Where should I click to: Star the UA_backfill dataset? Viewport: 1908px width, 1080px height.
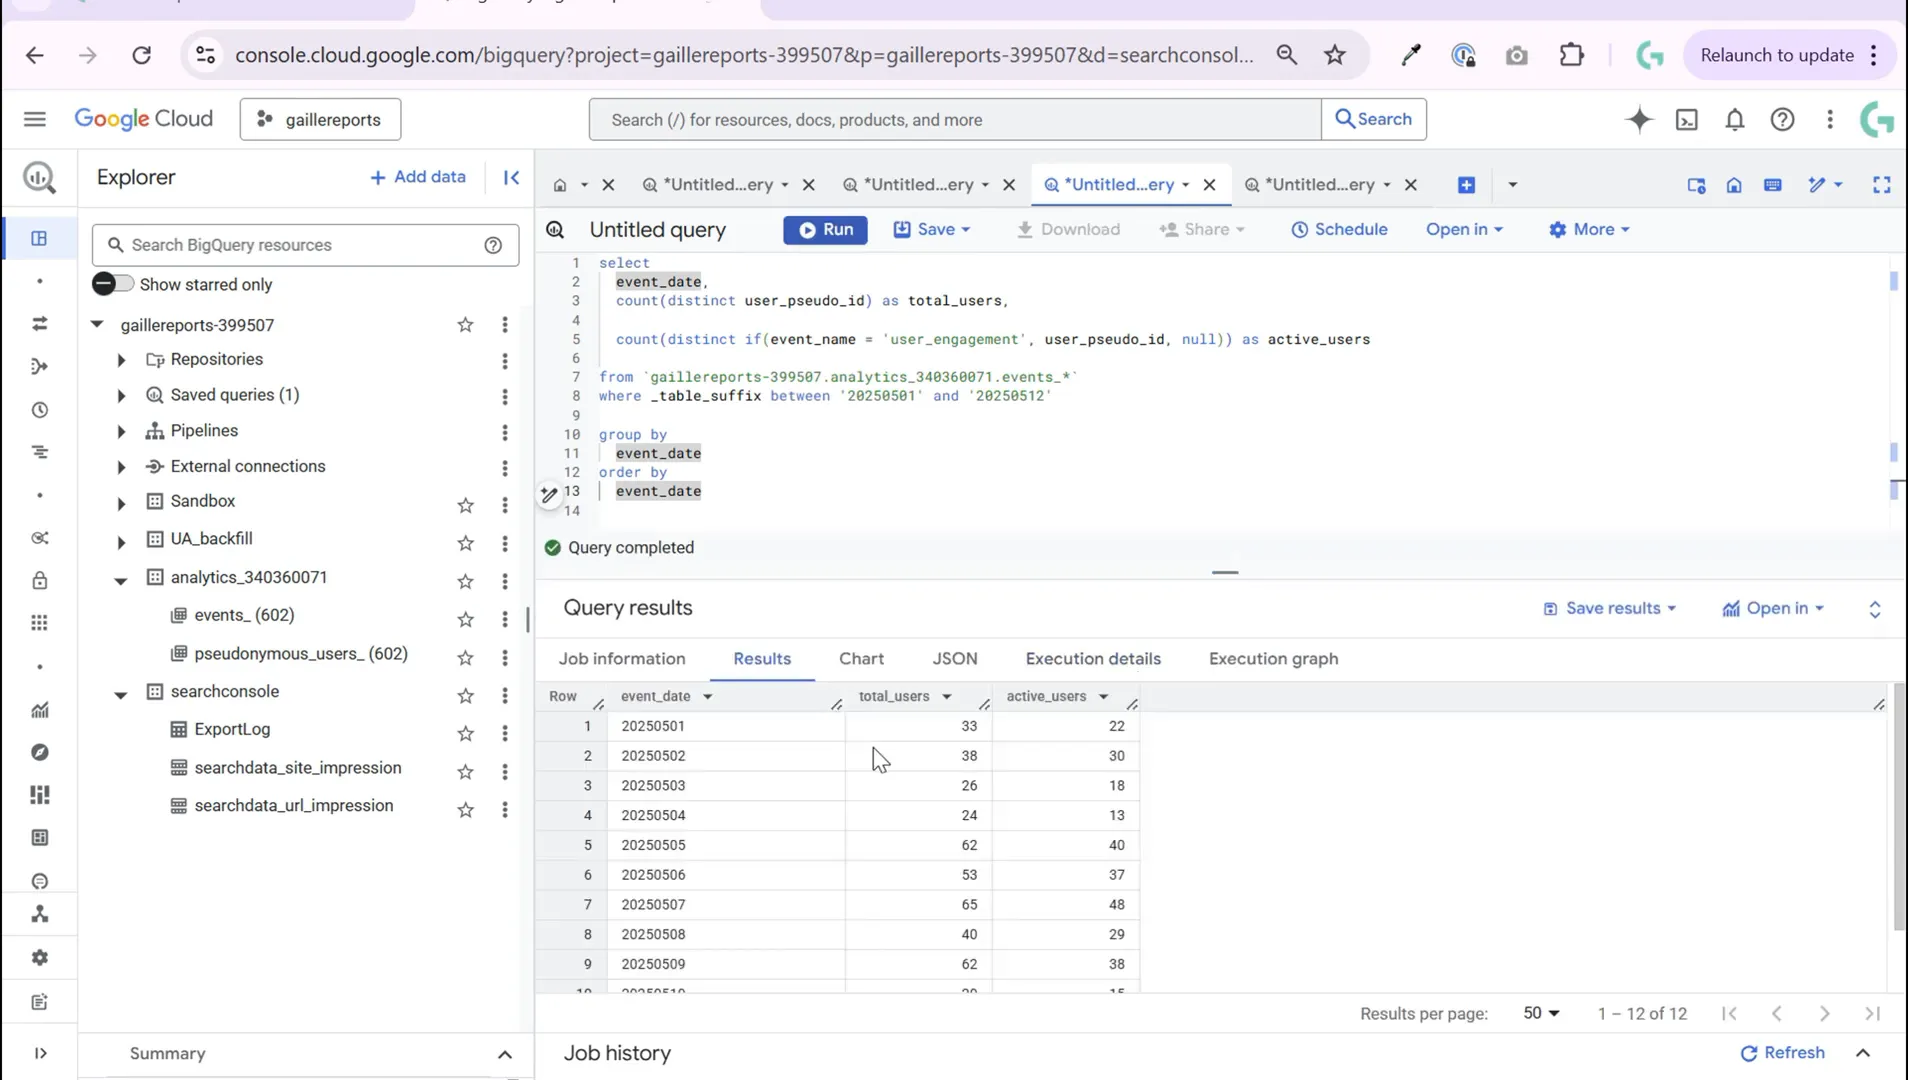tap(465, 543)
